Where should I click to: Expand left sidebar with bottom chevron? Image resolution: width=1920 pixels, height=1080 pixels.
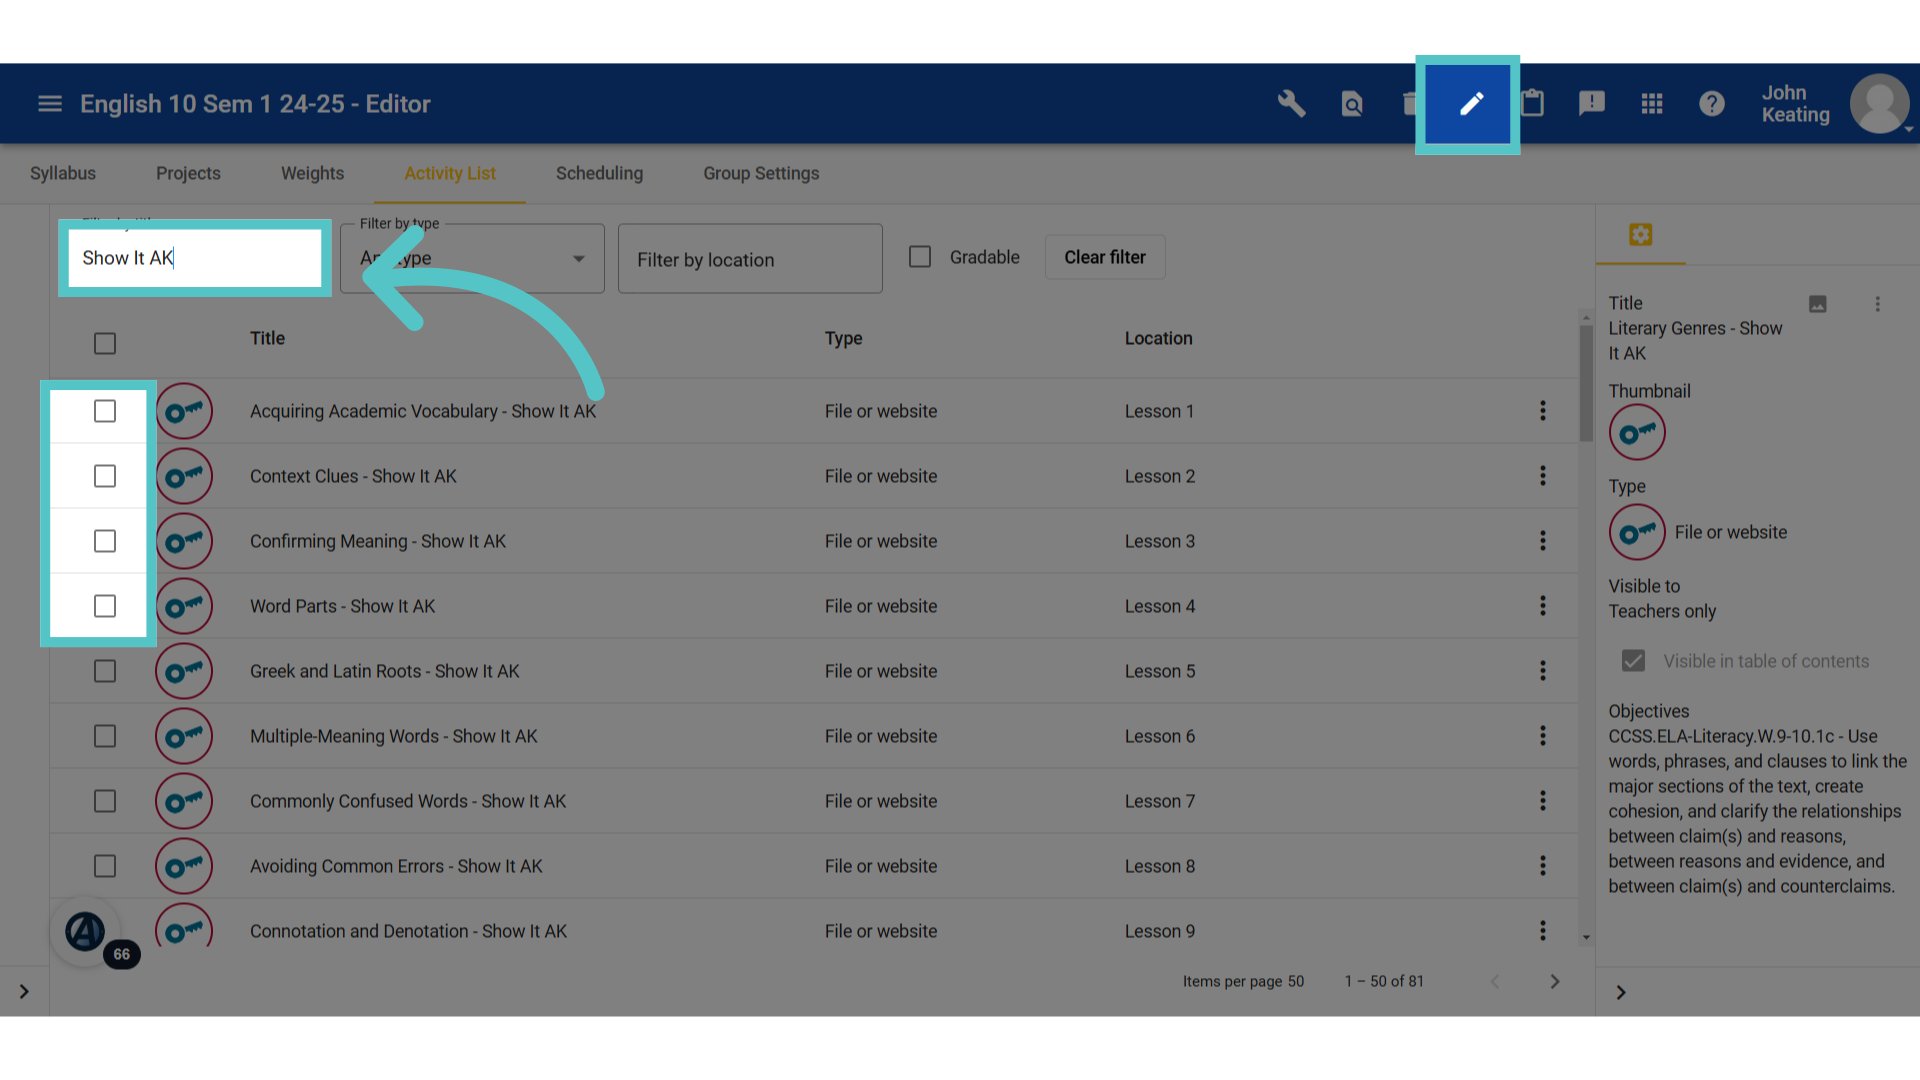24,992
